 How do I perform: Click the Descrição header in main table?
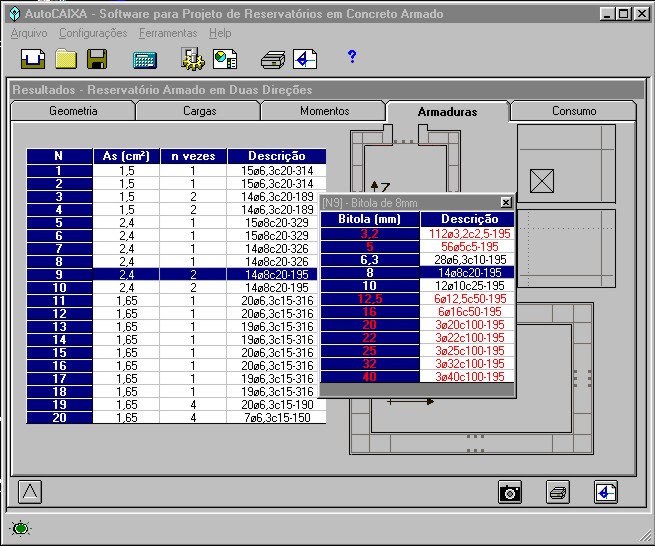coord(277,156)
